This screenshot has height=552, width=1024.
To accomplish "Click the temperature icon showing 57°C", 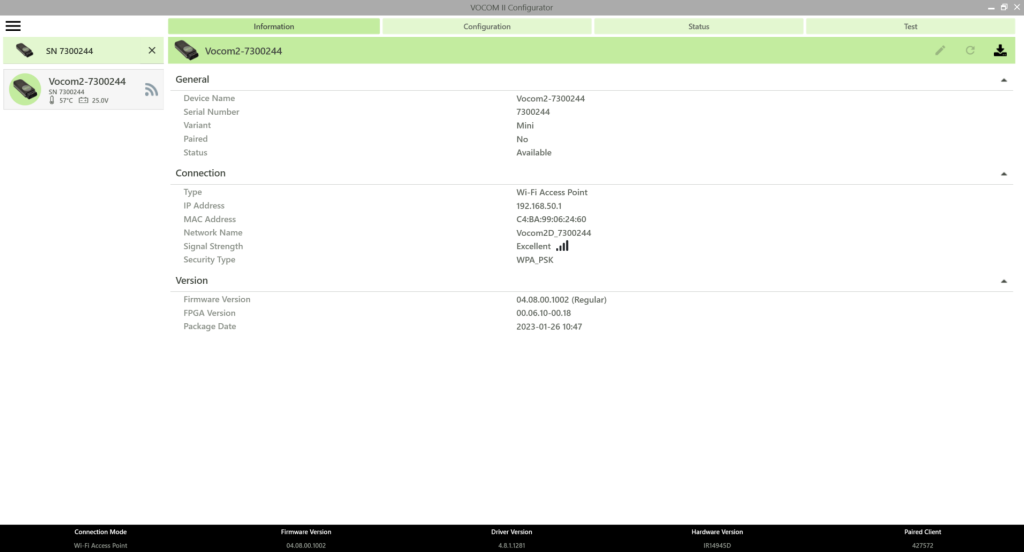I will tap(52, 100).
